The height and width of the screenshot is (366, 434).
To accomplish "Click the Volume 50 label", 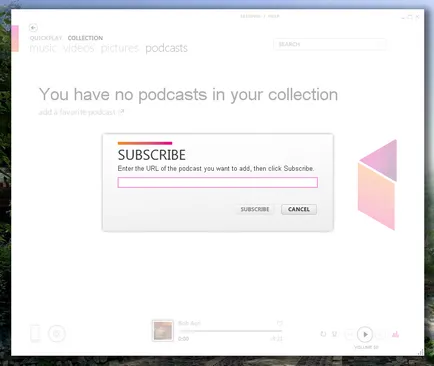I will (x=366, y=347).
